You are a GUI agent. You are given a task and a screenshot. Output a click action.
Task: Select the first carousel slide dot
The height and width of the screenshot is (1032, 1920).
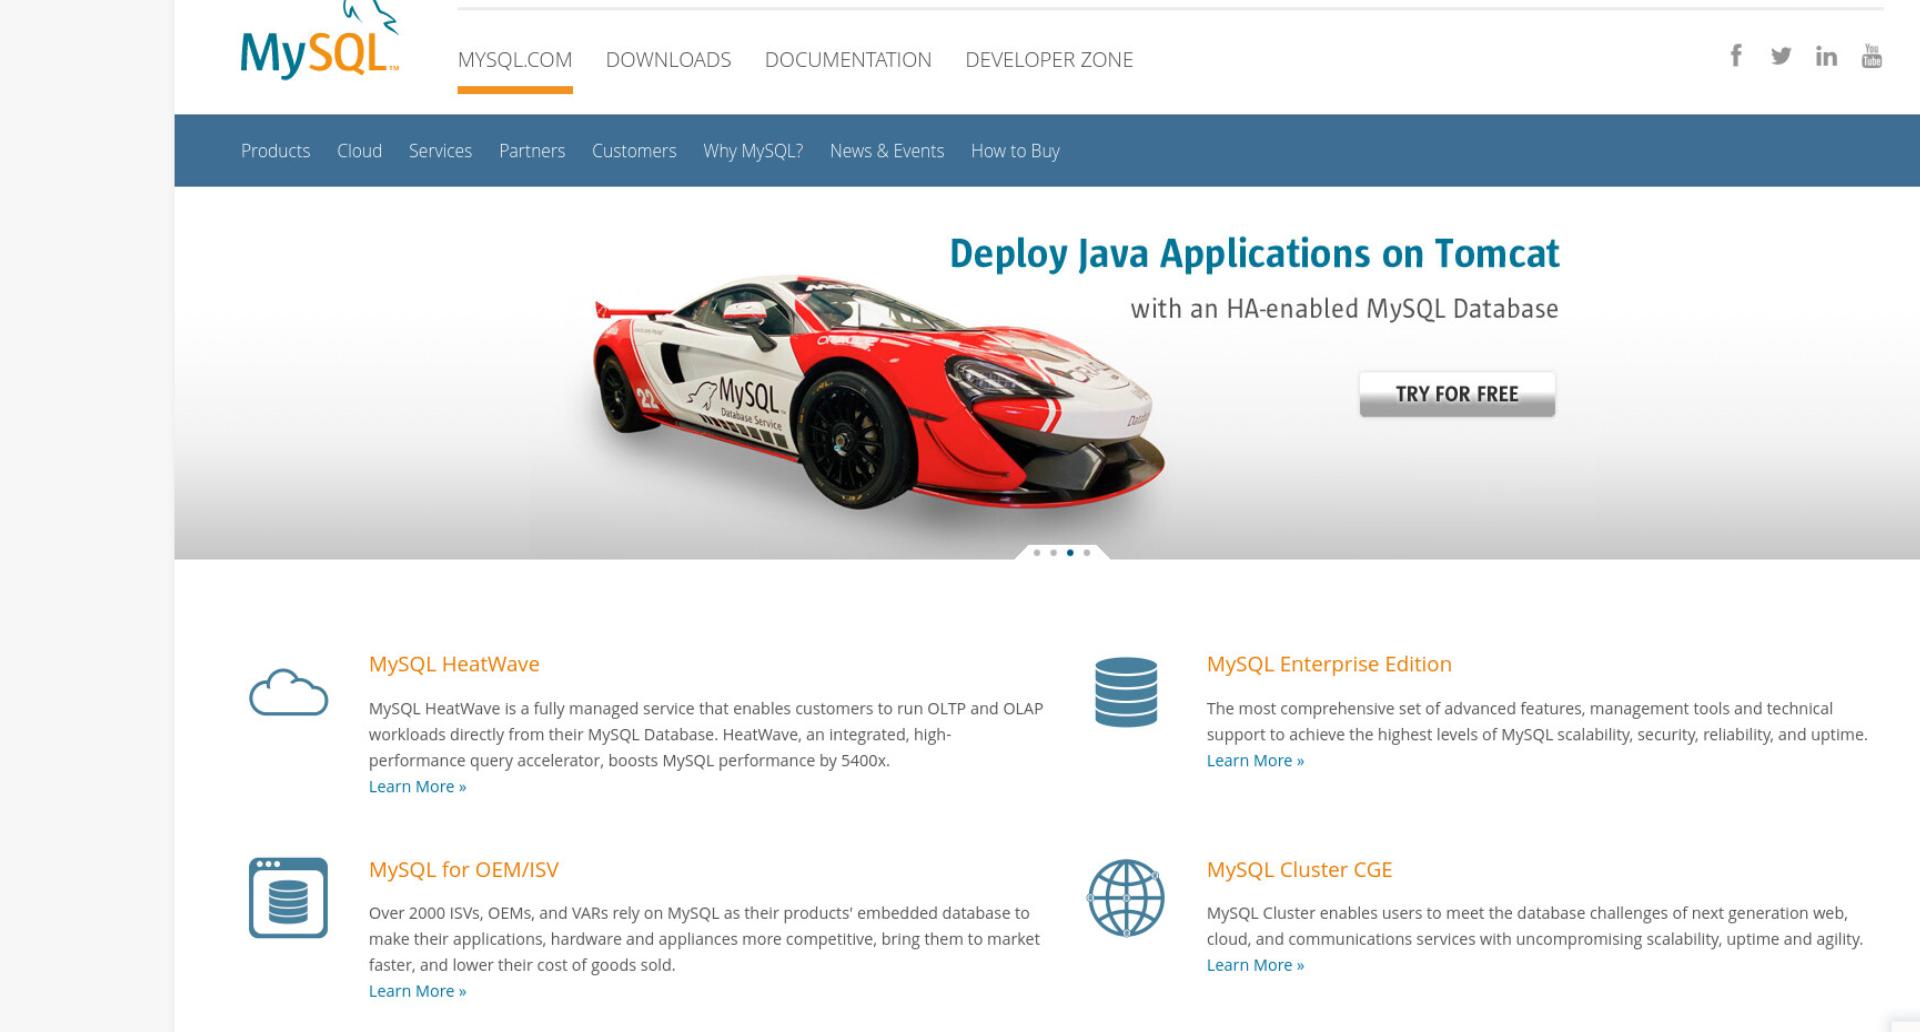(1037, 552)
